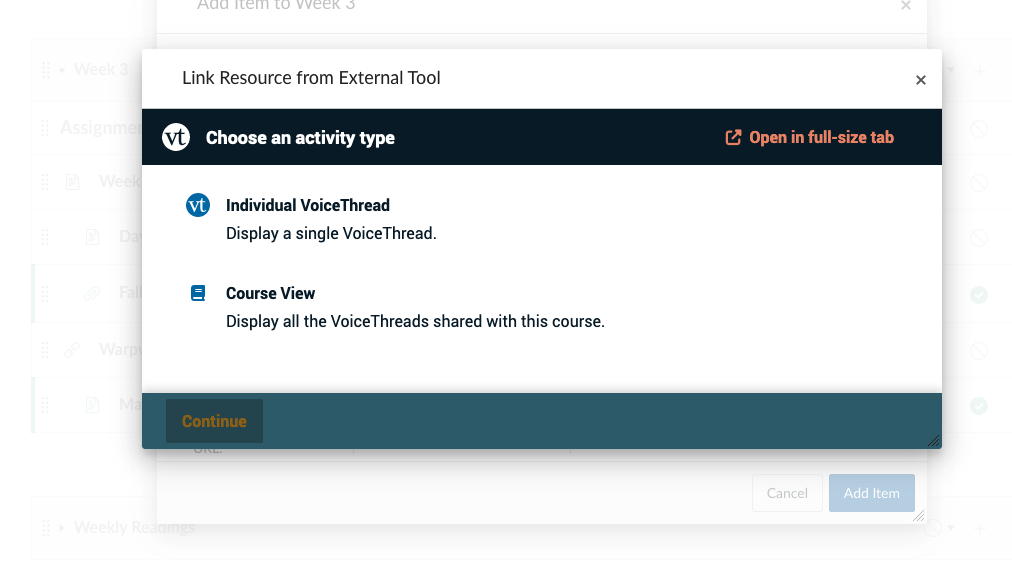The width and height of the screenshot is (1012, 574).
Task: Select Course View activity type
Action: (270, 293)
